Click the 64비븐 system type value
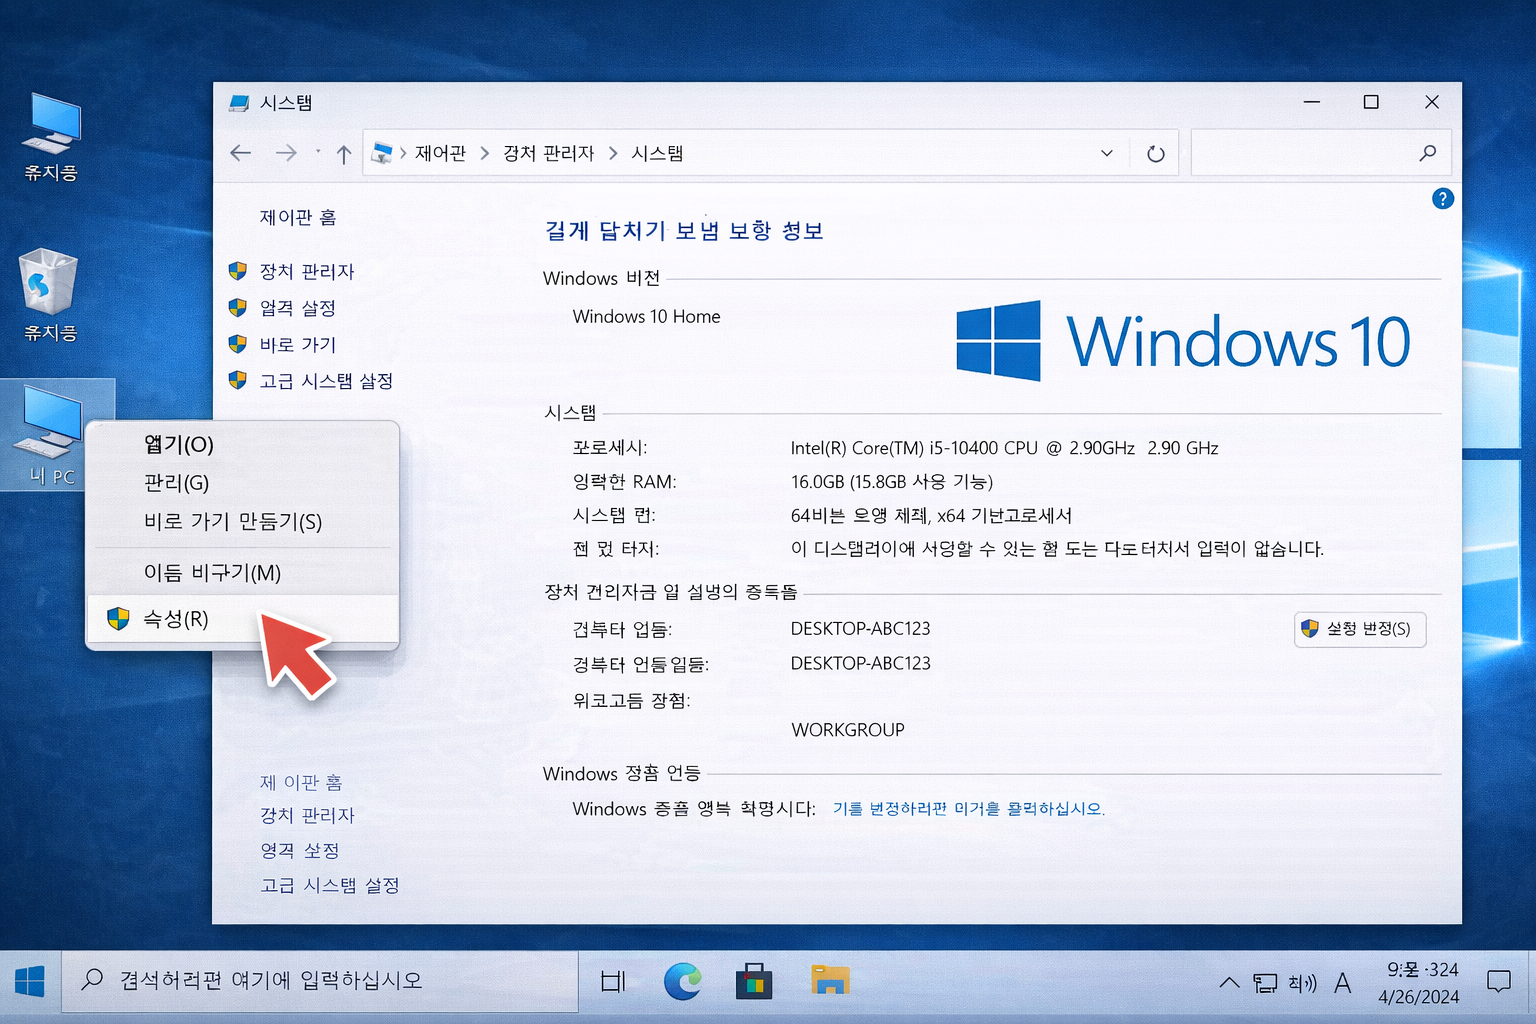 pos(931,516)
